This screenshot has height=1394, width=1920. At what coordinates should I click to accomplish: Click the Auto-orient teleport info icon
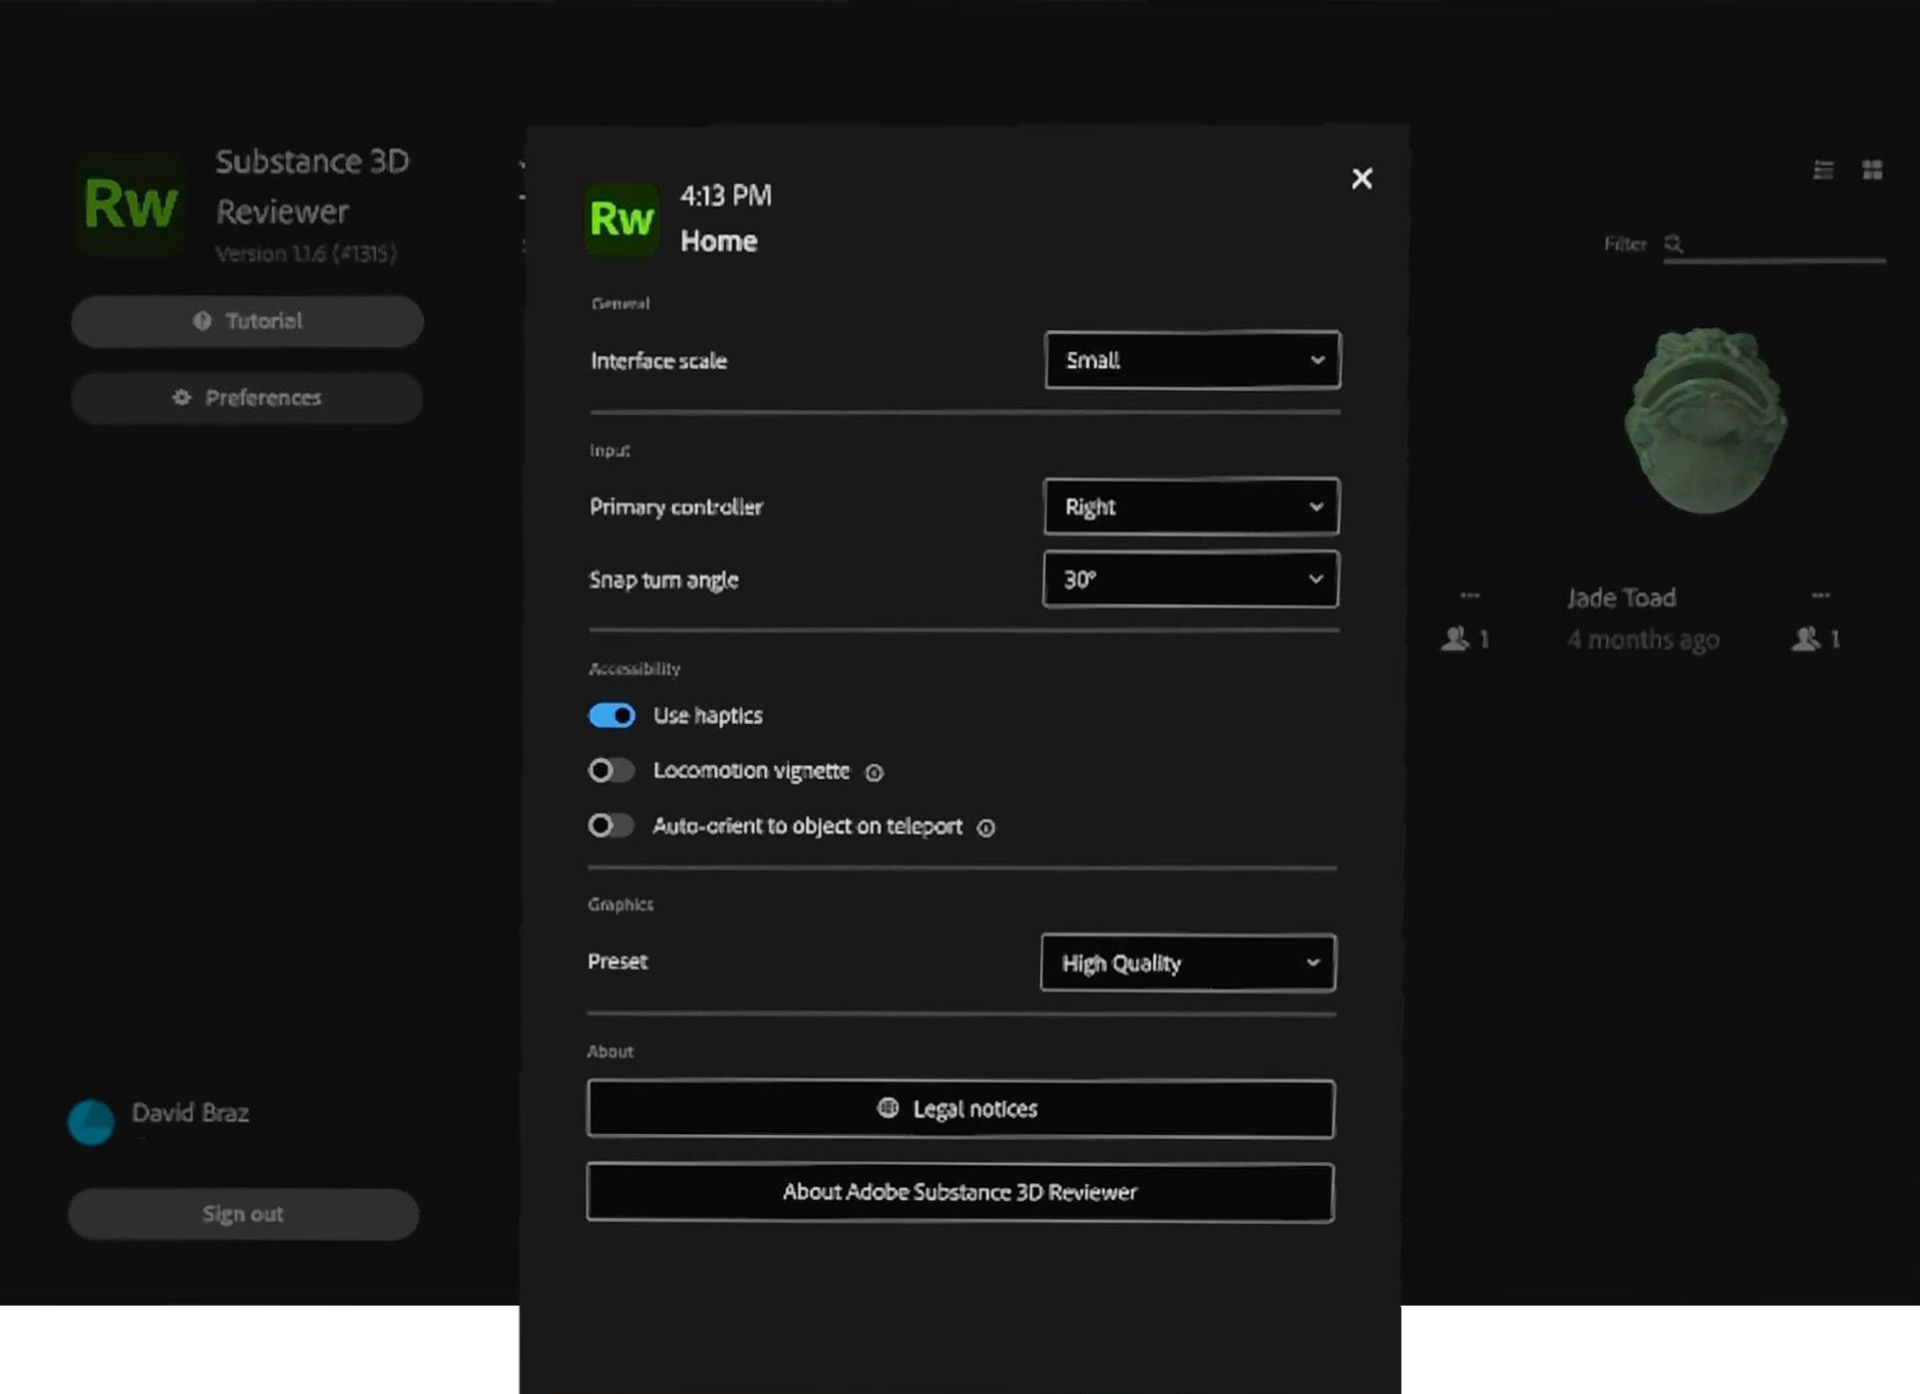pos(986,828)
